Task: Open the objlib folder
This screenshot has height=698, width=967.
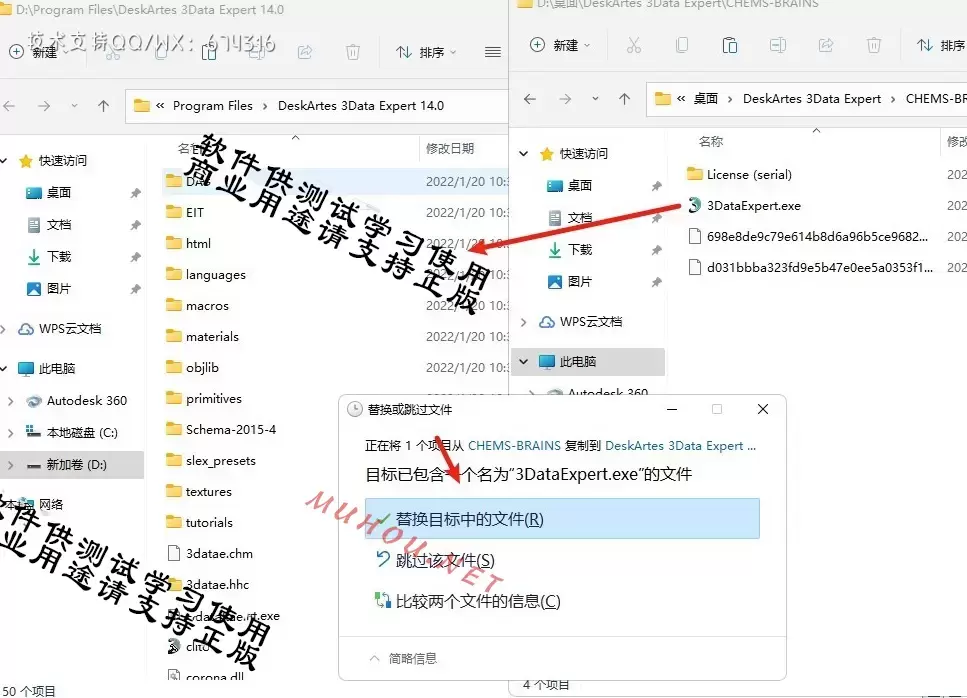Action: click(202, 367)
